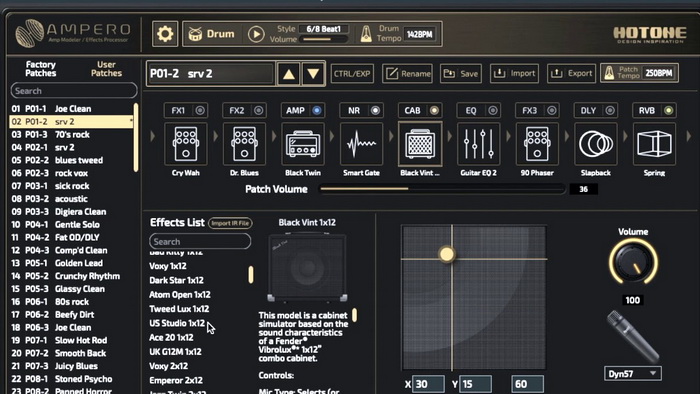Click the microphone image
The height and width of the screenshot is (394, 700).
pos(633,336)
